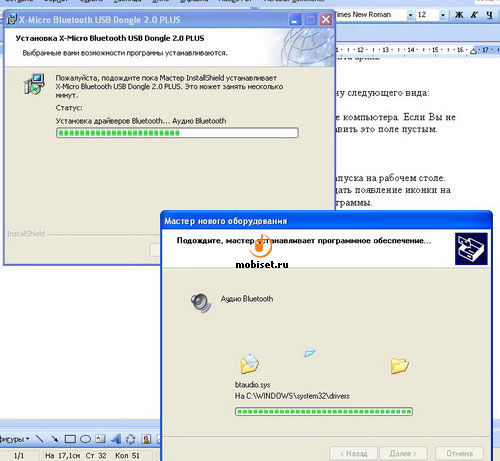Toggle italic formatting (К) in Word

[x=474, y=15]
